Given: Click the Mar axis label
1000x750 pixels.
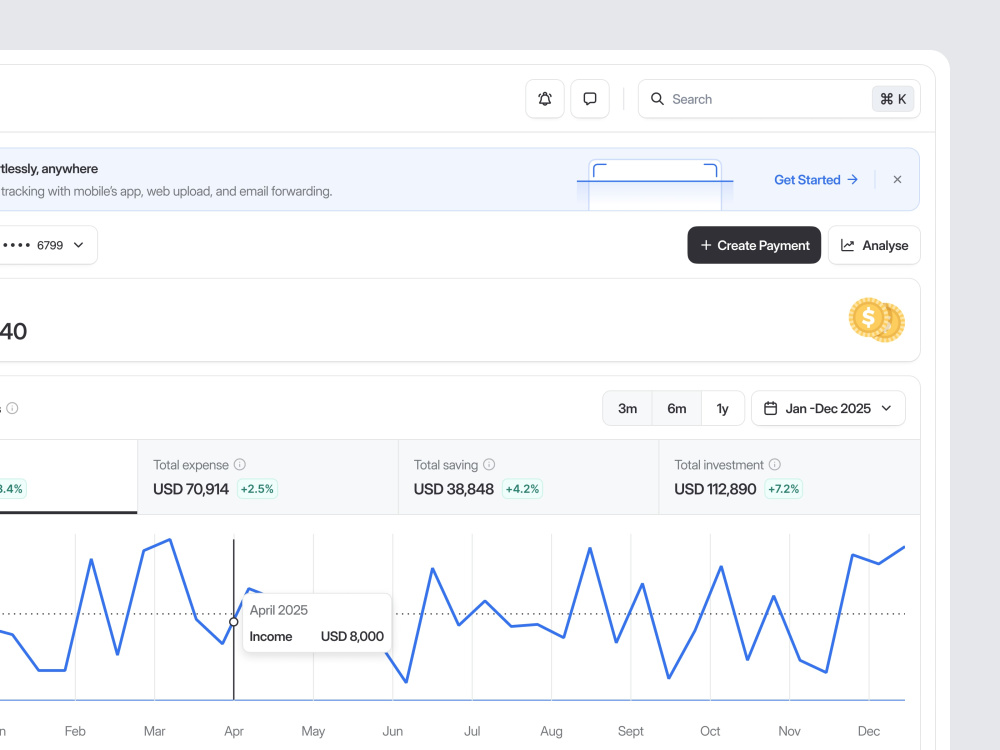Looking at the screenshot, I should coord(154,732).
